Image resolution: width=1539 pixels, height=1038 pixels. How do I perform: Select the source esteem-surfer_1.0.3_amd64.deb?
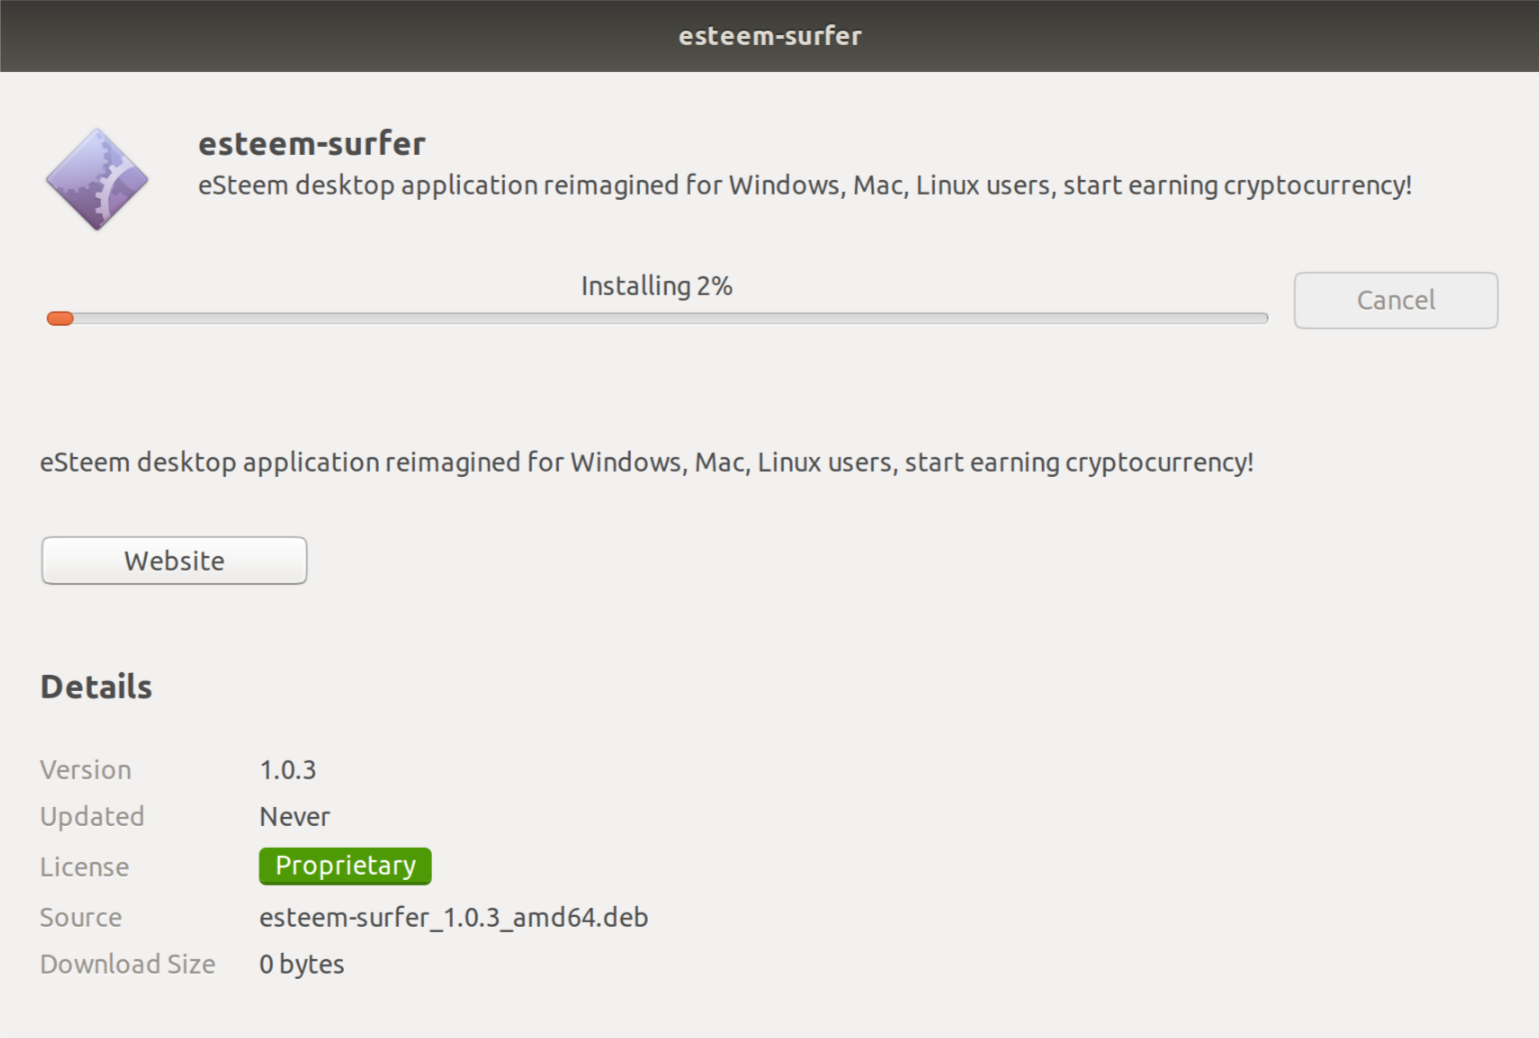[454, 917]
